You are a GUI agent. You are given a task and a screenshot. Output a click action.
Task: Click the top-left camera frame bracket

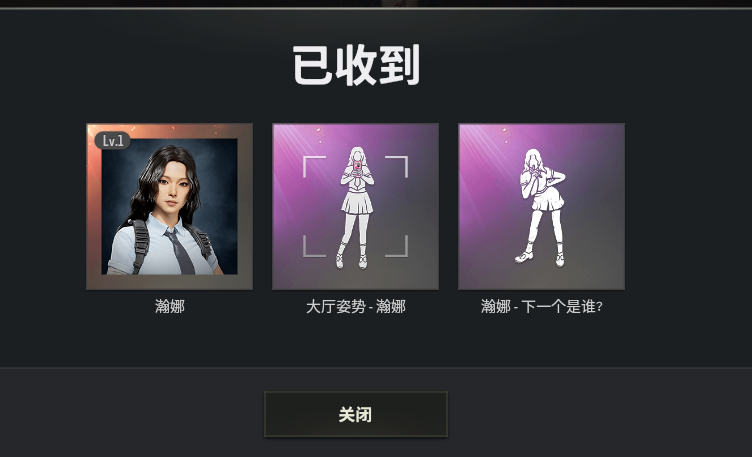point(314,166)
